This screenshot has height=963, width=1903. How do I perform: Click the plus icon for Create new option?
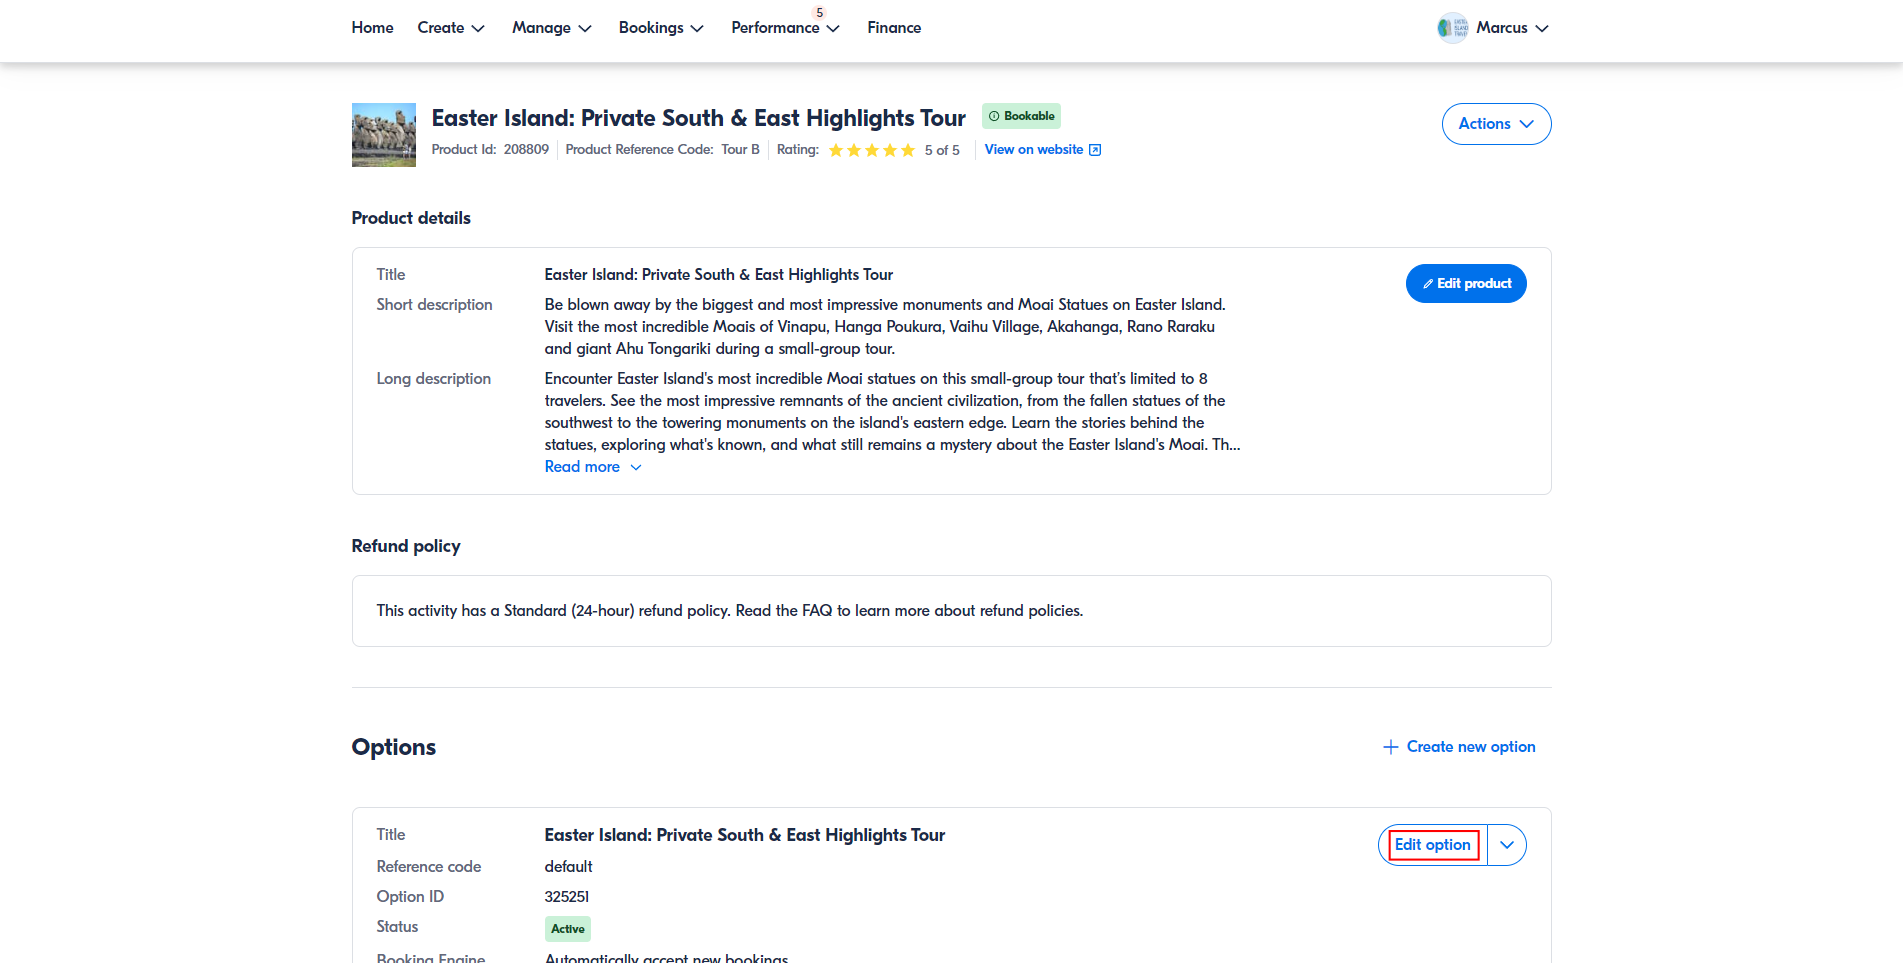[1390, 747]
